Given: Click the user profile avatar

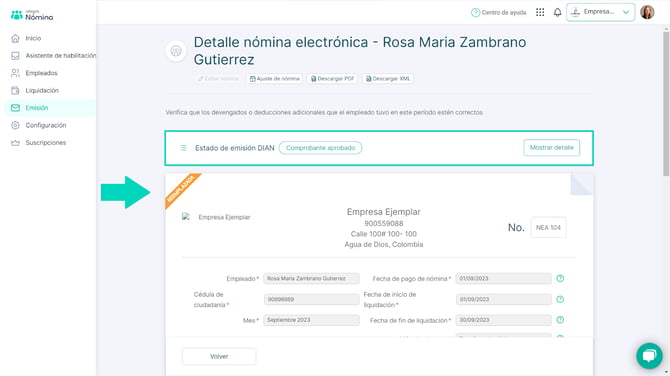Looking at the screenshot, I should coord(647,12).
